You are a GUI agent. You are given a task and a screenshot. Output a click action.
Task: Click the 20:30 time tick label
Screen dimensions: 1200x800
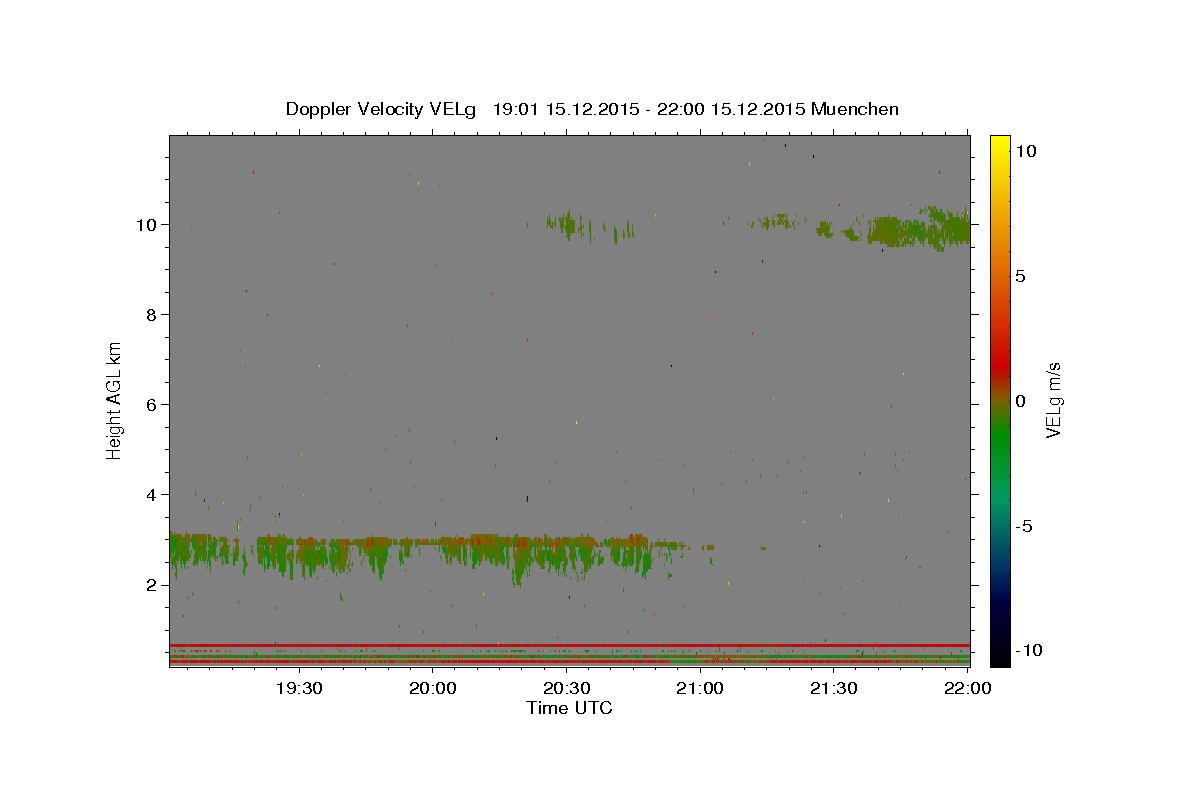pyautogui.click(x=566, y=688)
